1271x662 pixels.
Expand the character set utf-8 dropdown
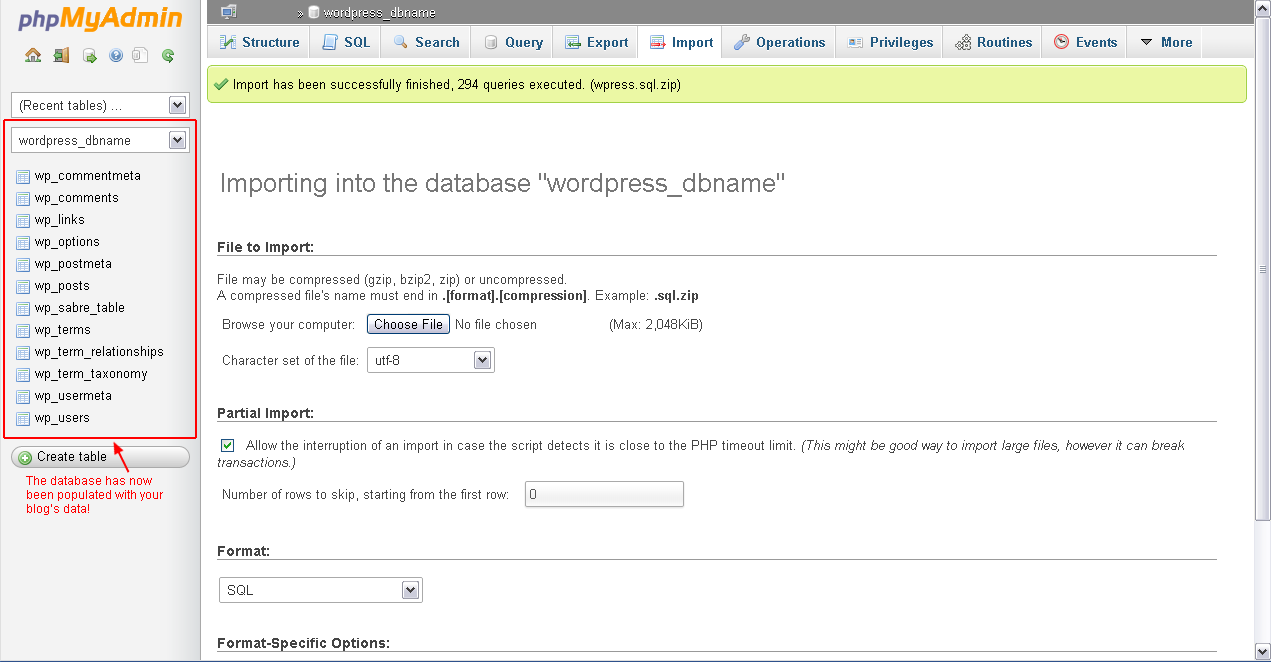431,360
